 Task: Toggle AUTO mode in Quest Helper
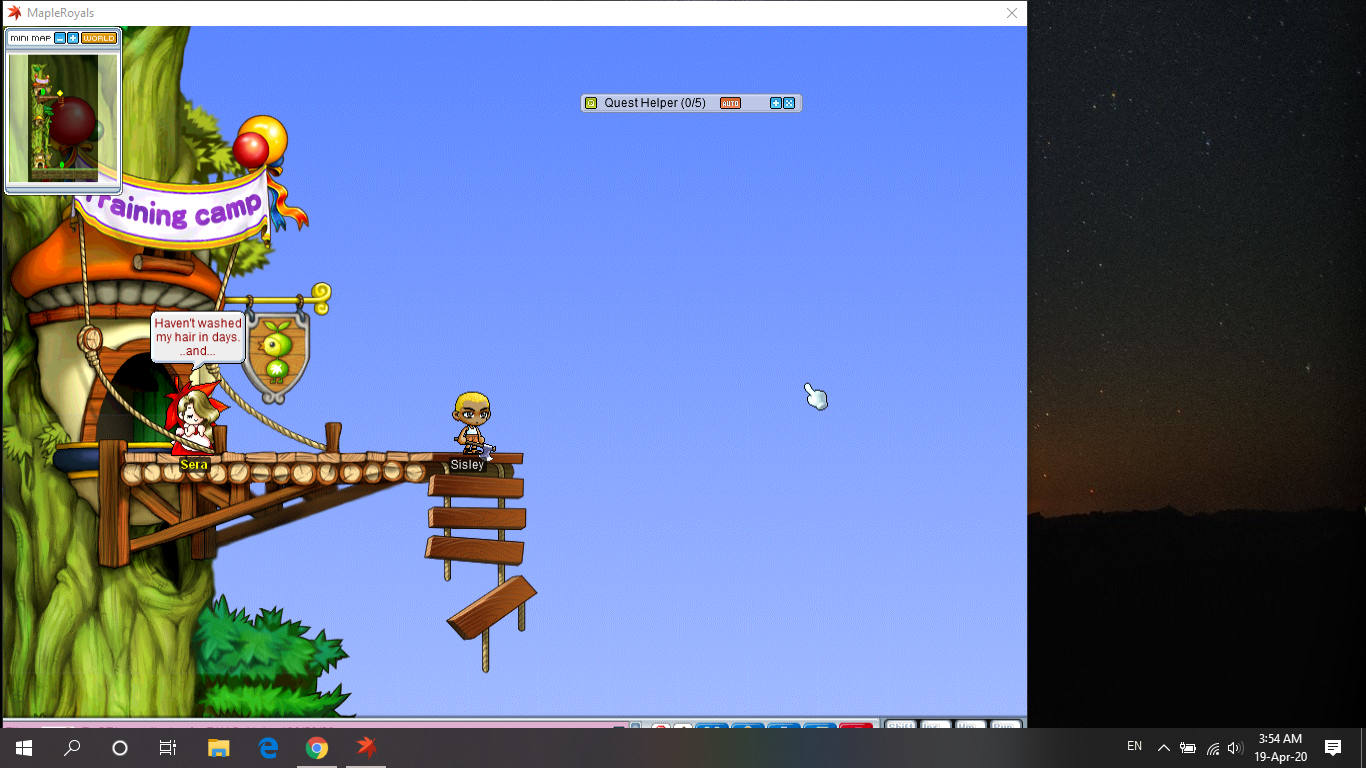(730, 103)
